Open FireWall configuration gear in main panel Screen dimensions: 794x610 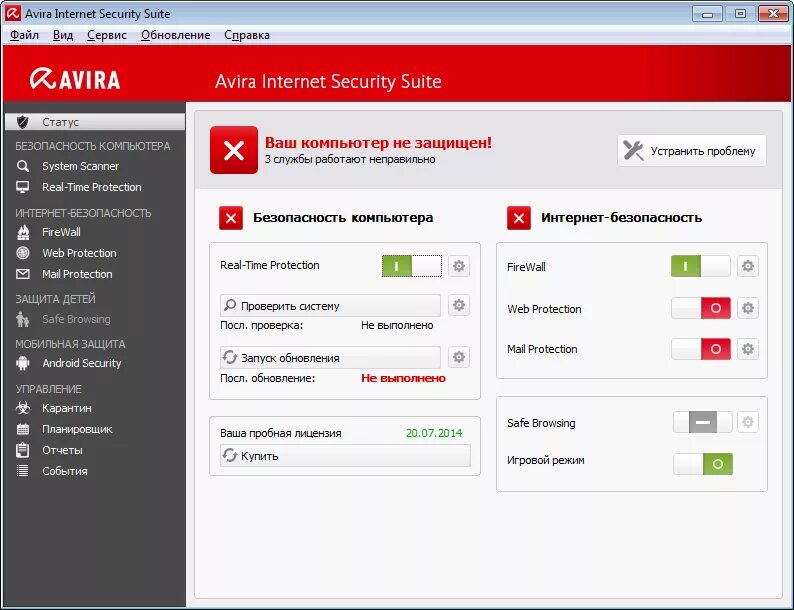pos(748,266)
